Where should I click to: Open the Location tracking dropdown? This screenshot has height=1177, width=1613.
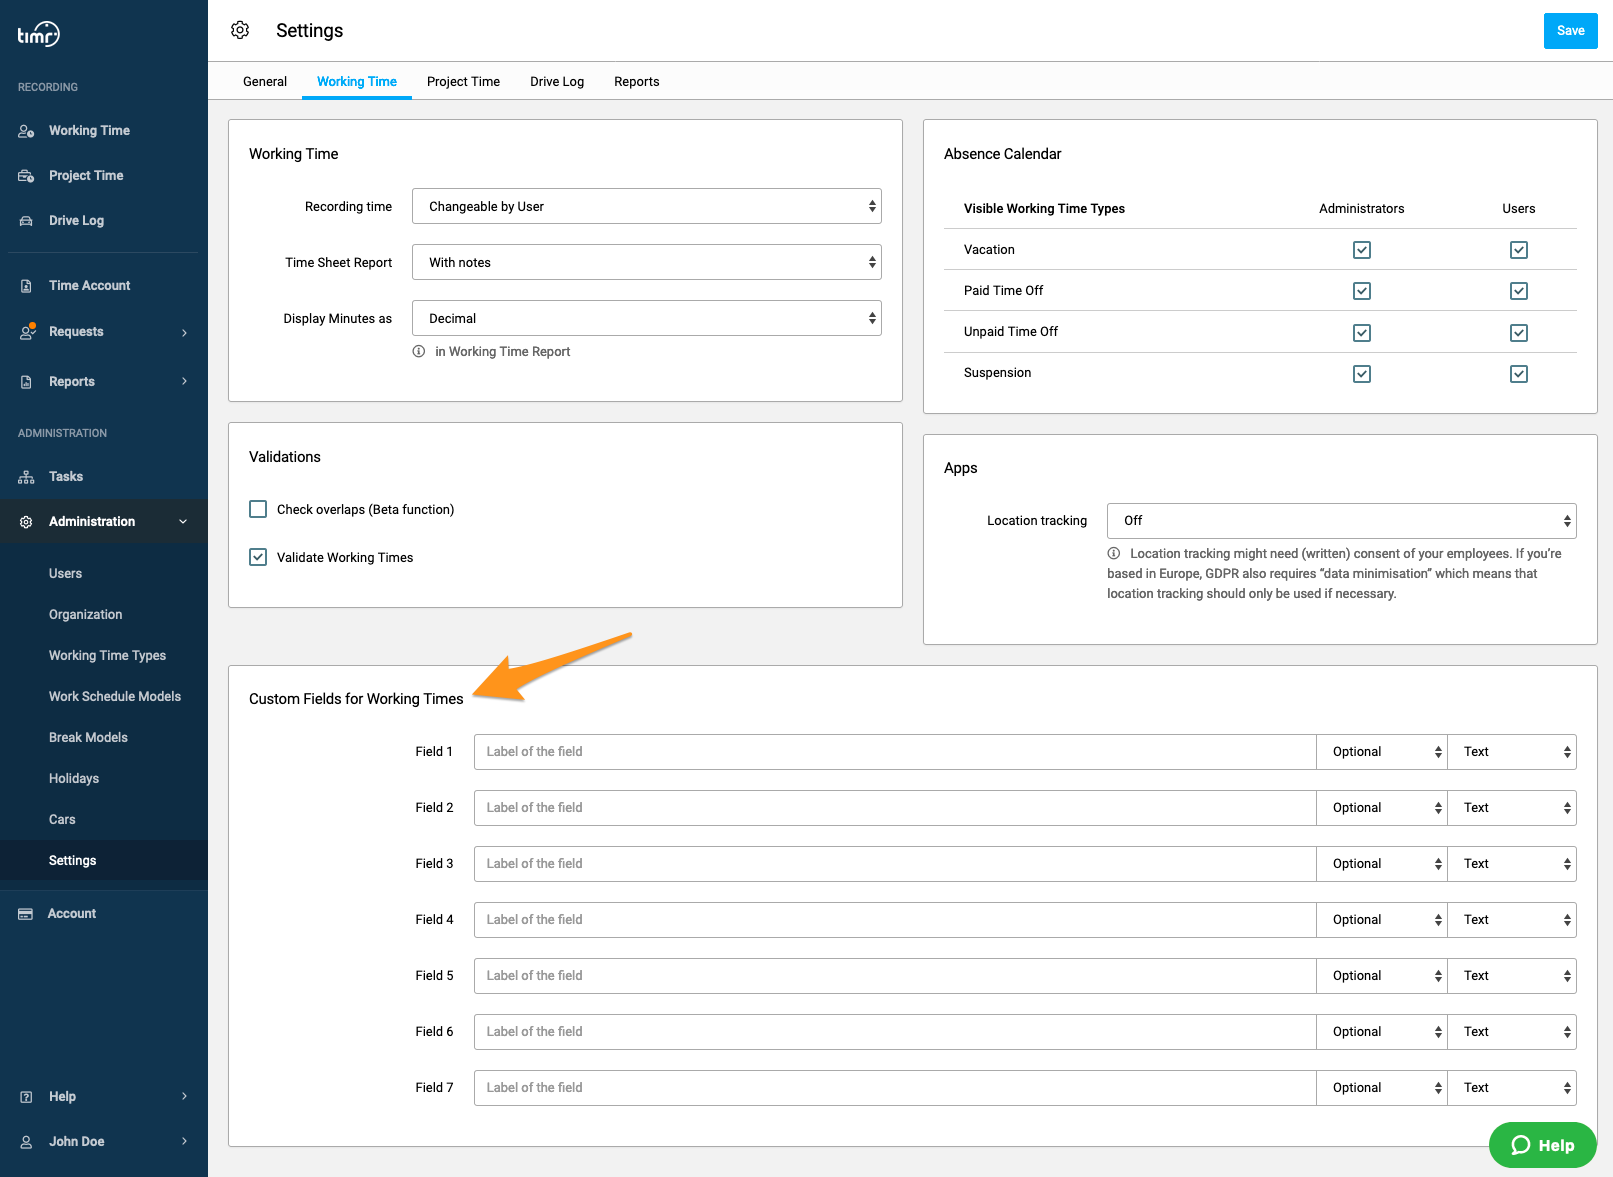point(1342,521)
